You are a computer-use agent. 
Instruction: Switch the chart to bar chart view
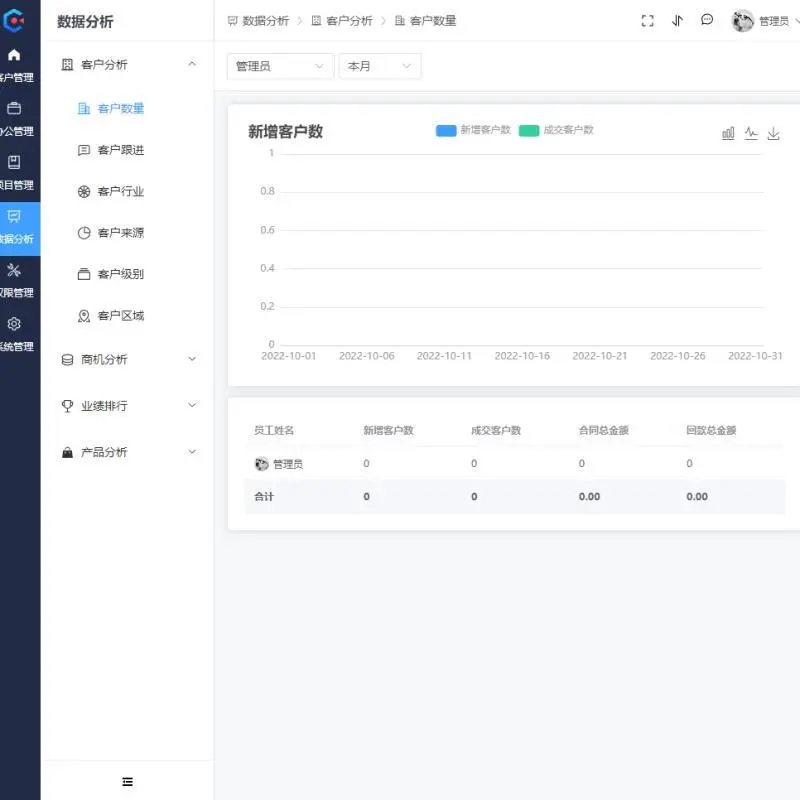coord(729,132)
